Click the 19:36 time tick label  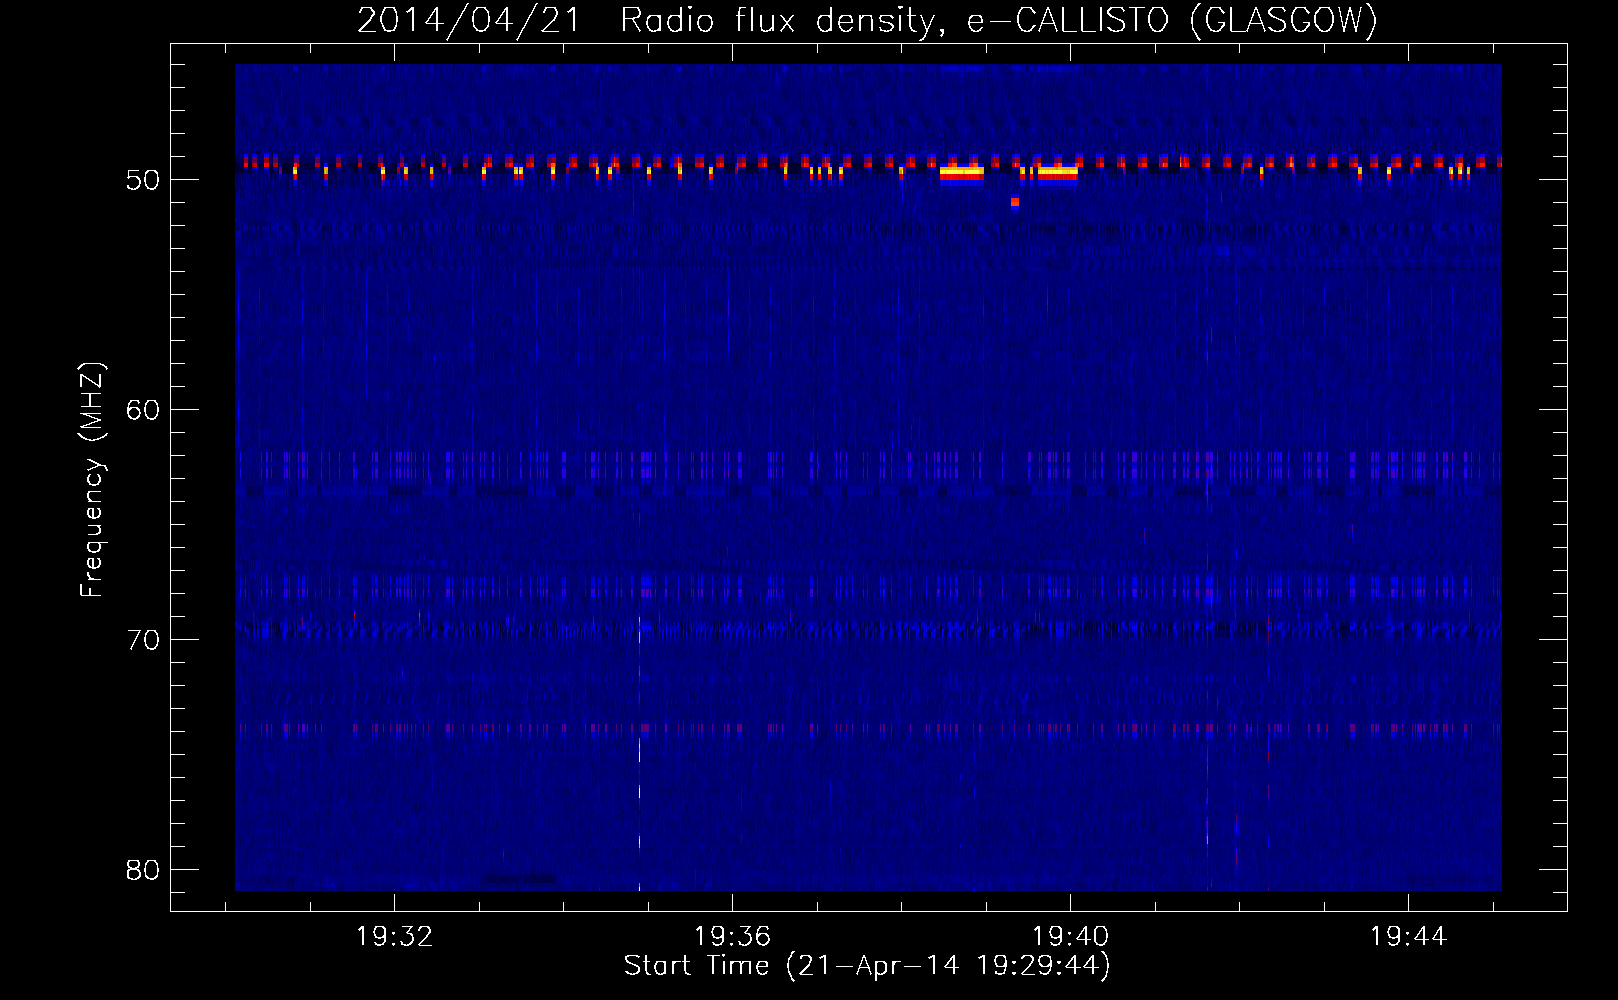click(733, 937)
